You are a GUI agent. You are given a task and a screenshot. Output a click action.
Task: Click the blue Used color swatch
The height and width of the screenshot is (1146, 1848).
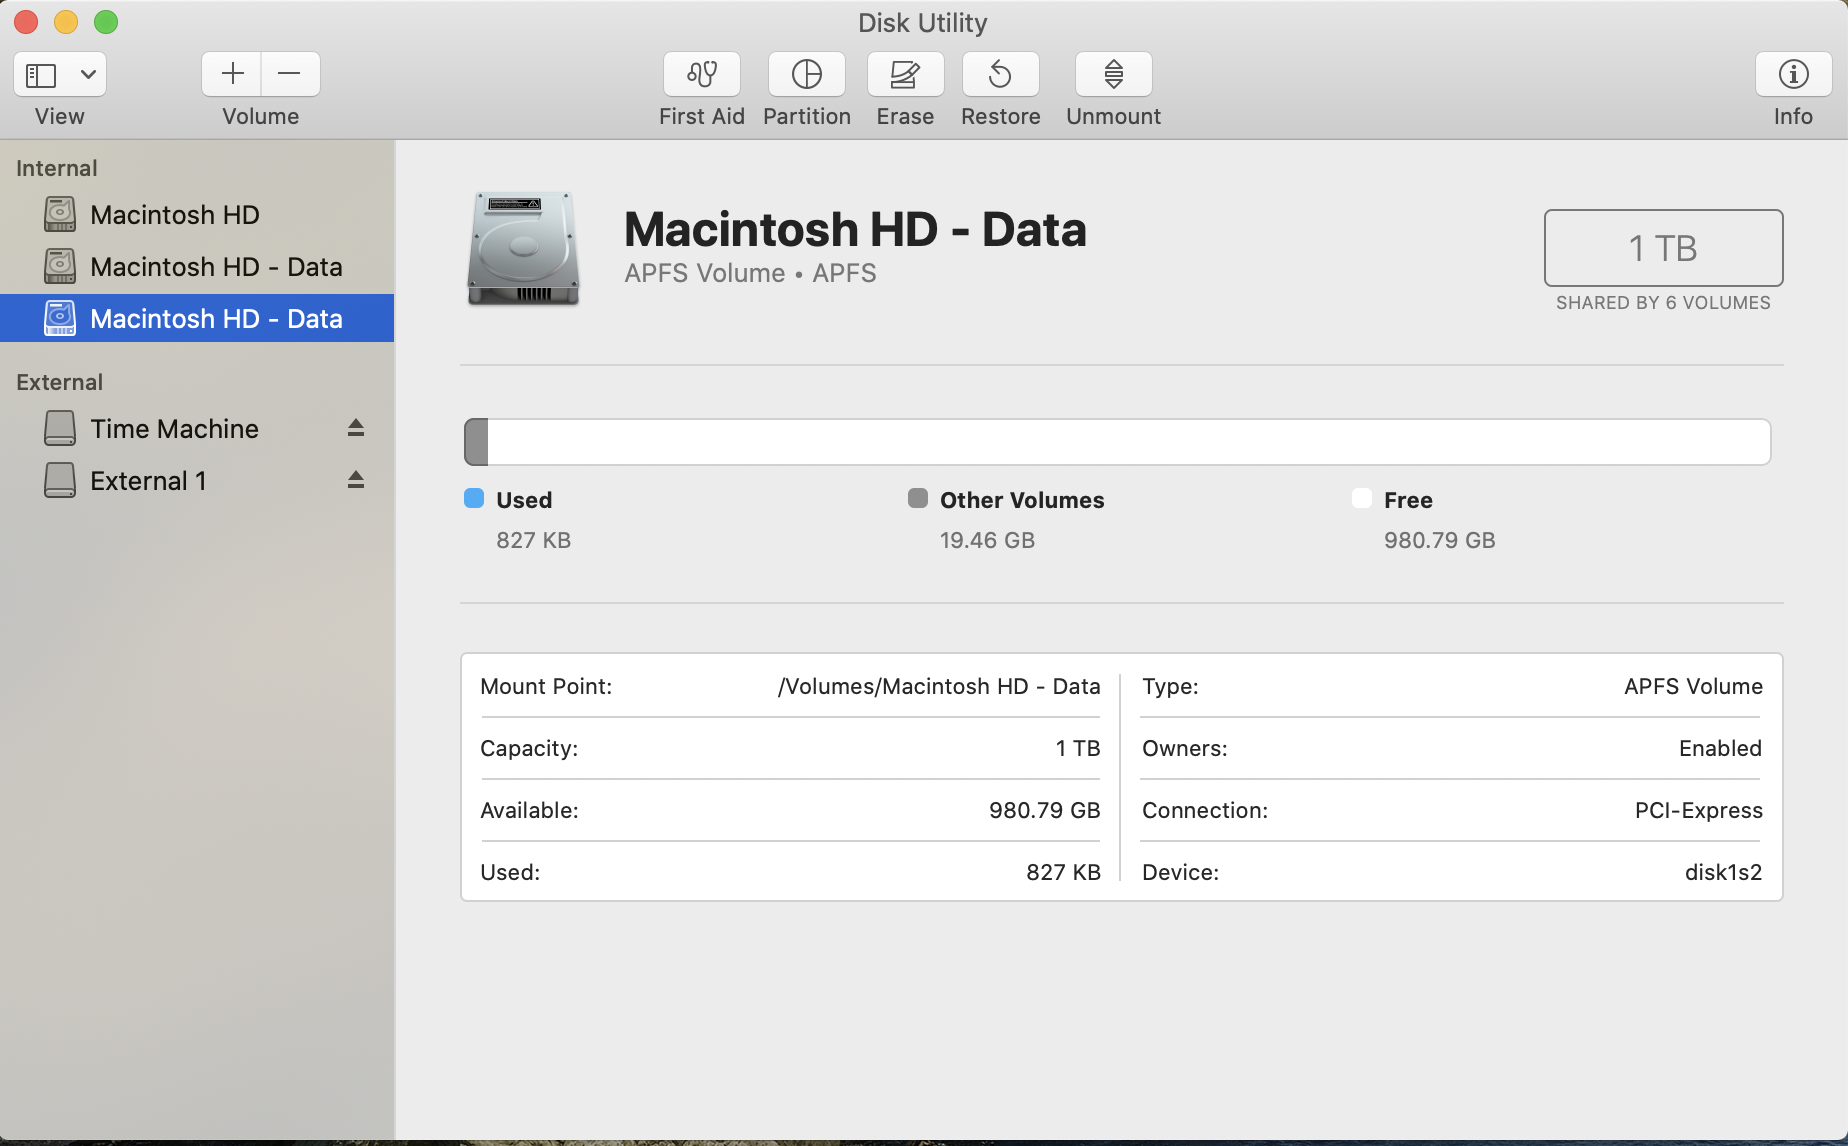pyautogui.click(x=474, y=498)
